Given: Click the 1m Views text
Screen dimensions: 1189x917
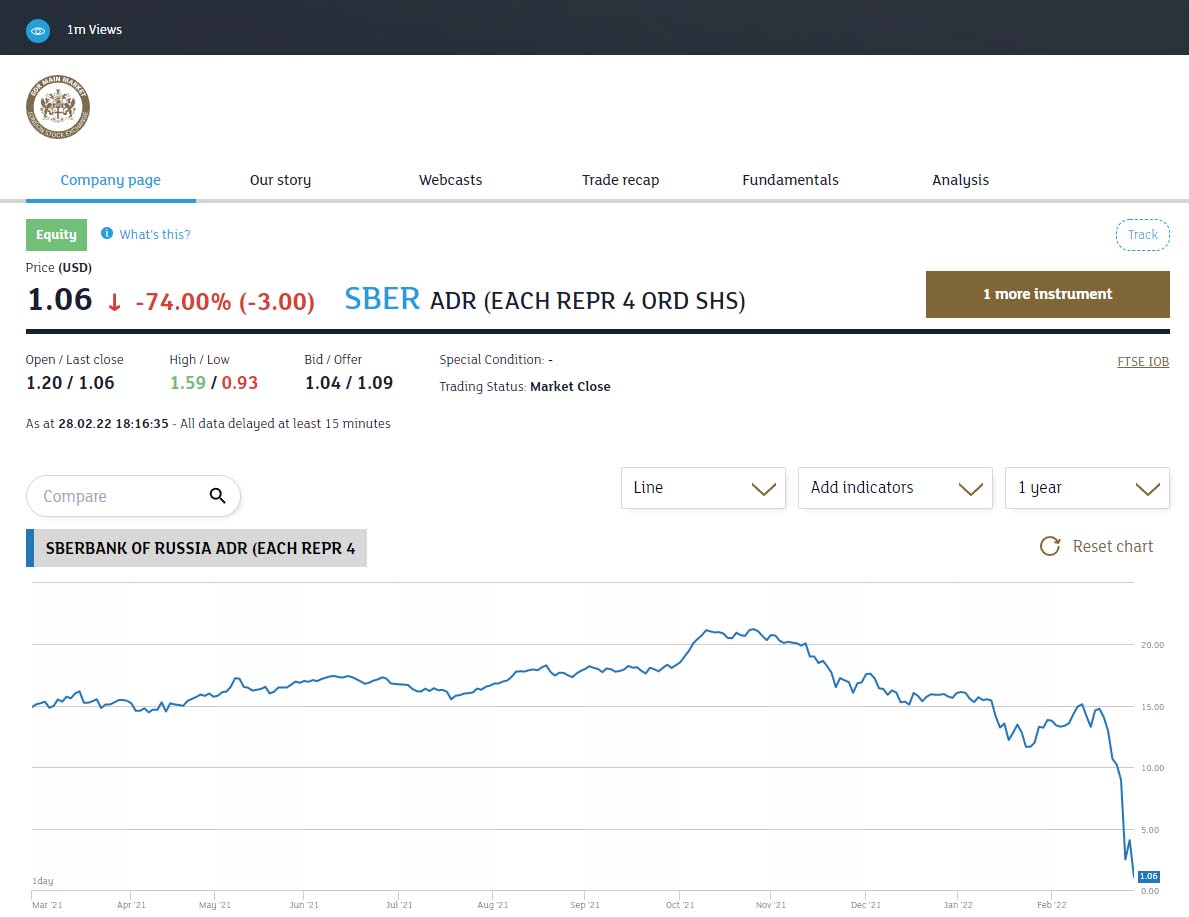Looking at the screenshot, I should click(x=94, y=30).
